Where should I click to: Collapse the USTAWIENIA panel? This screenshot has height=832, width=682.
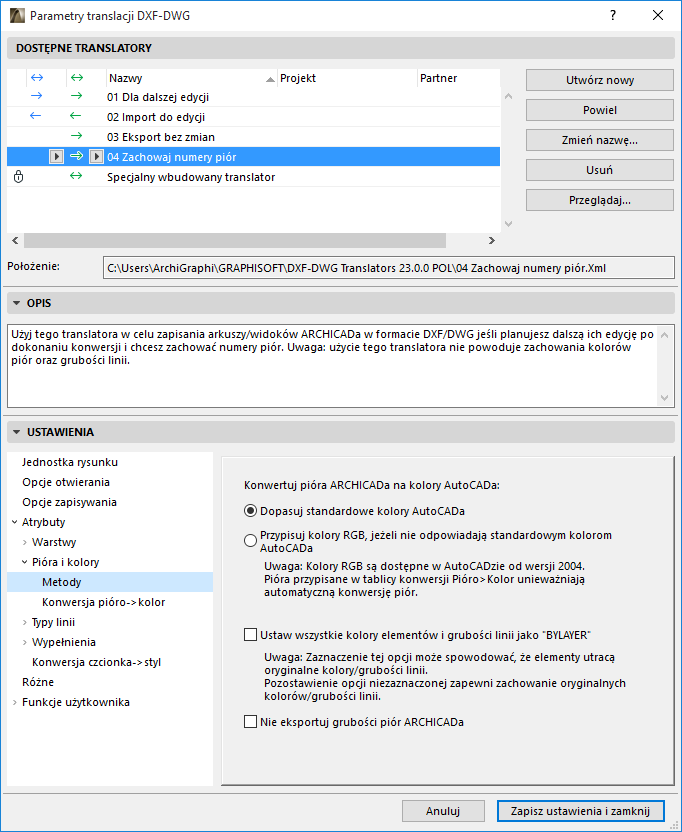[16, 432]
